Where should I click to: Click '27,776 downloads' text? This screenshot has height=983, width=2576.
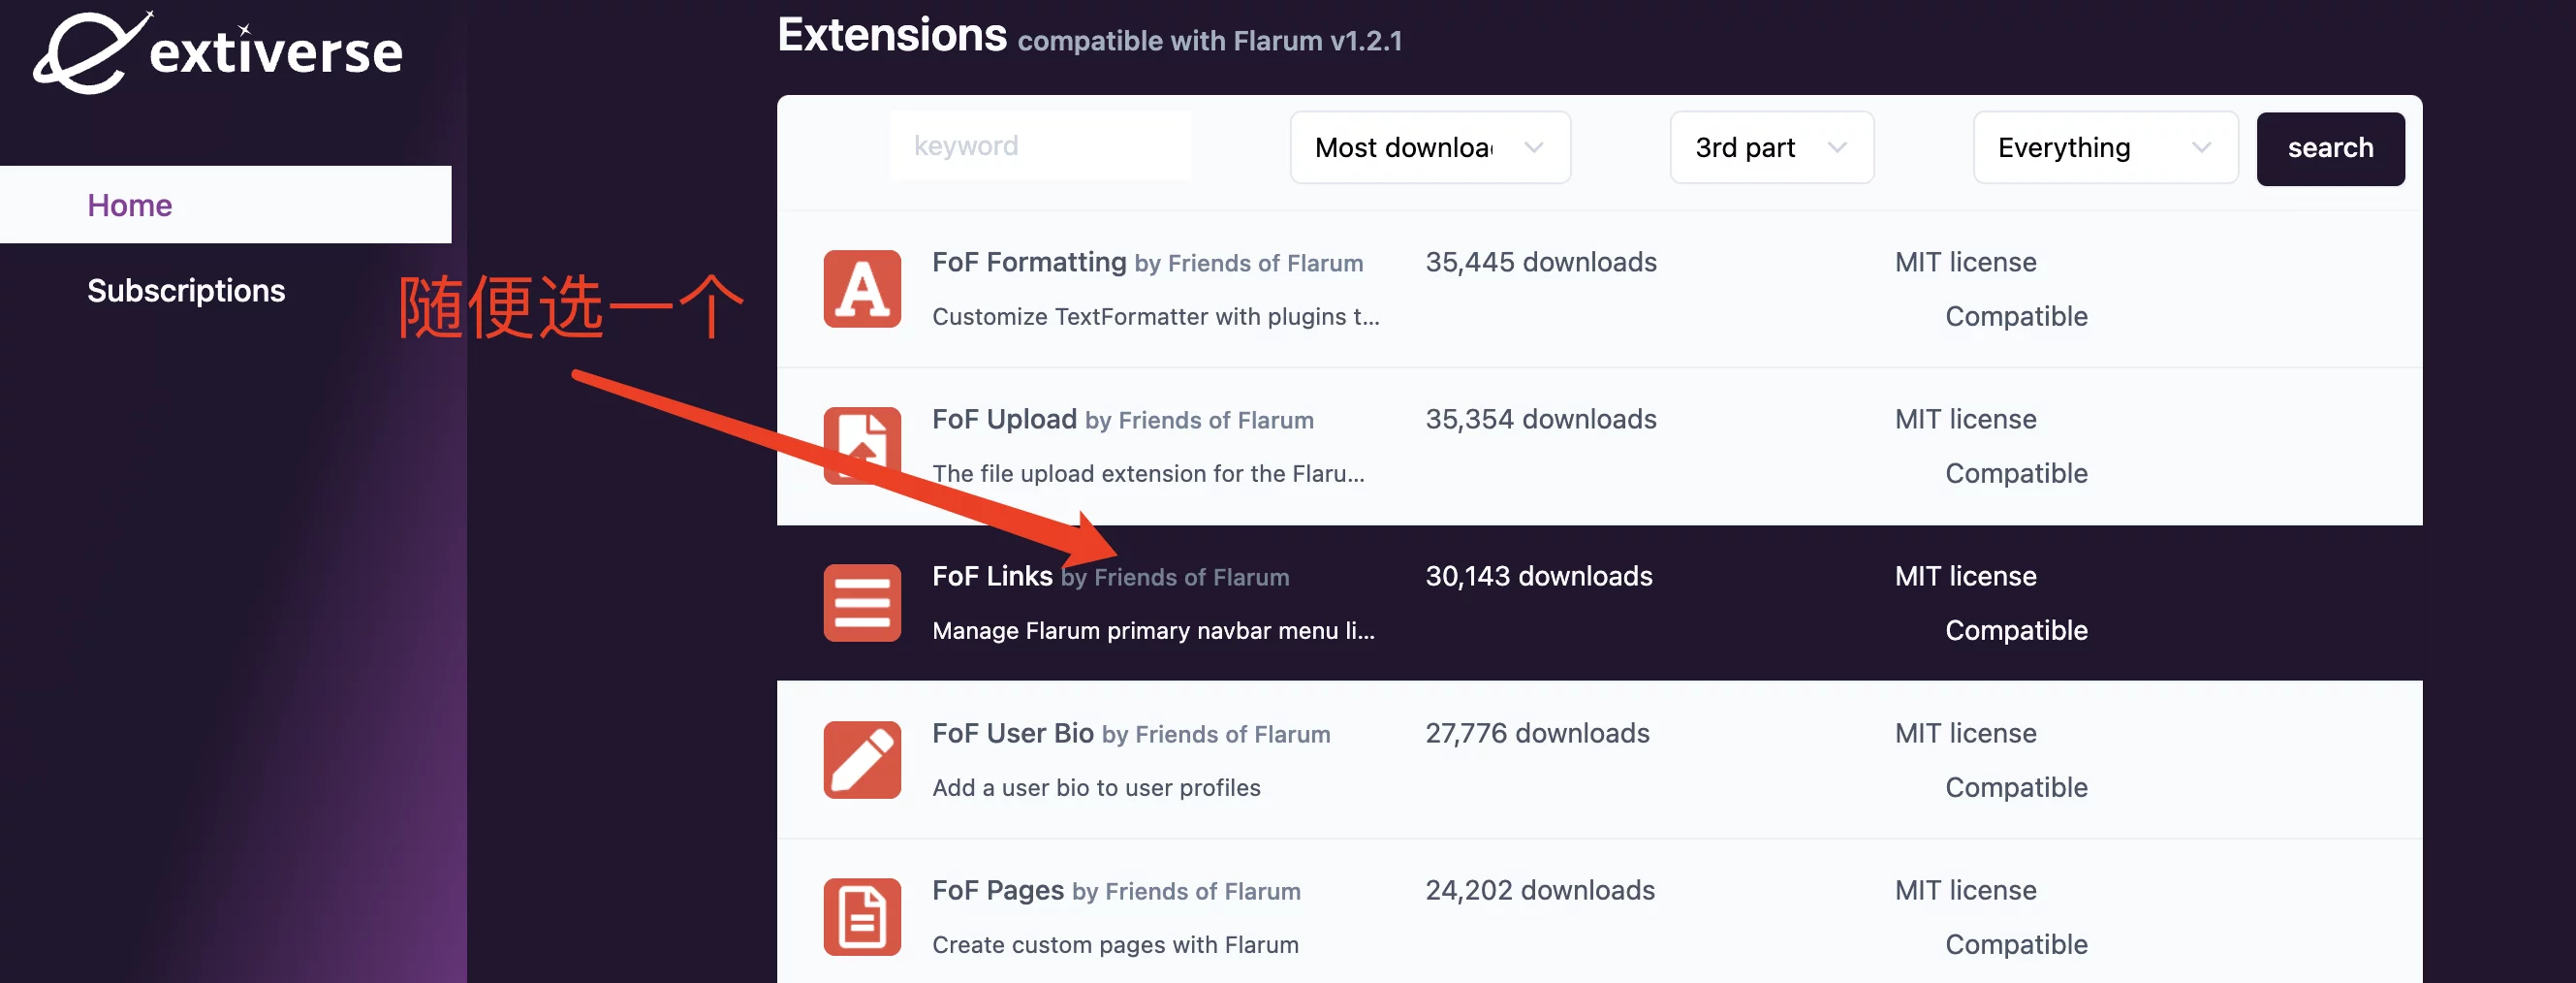(1537, 733)
